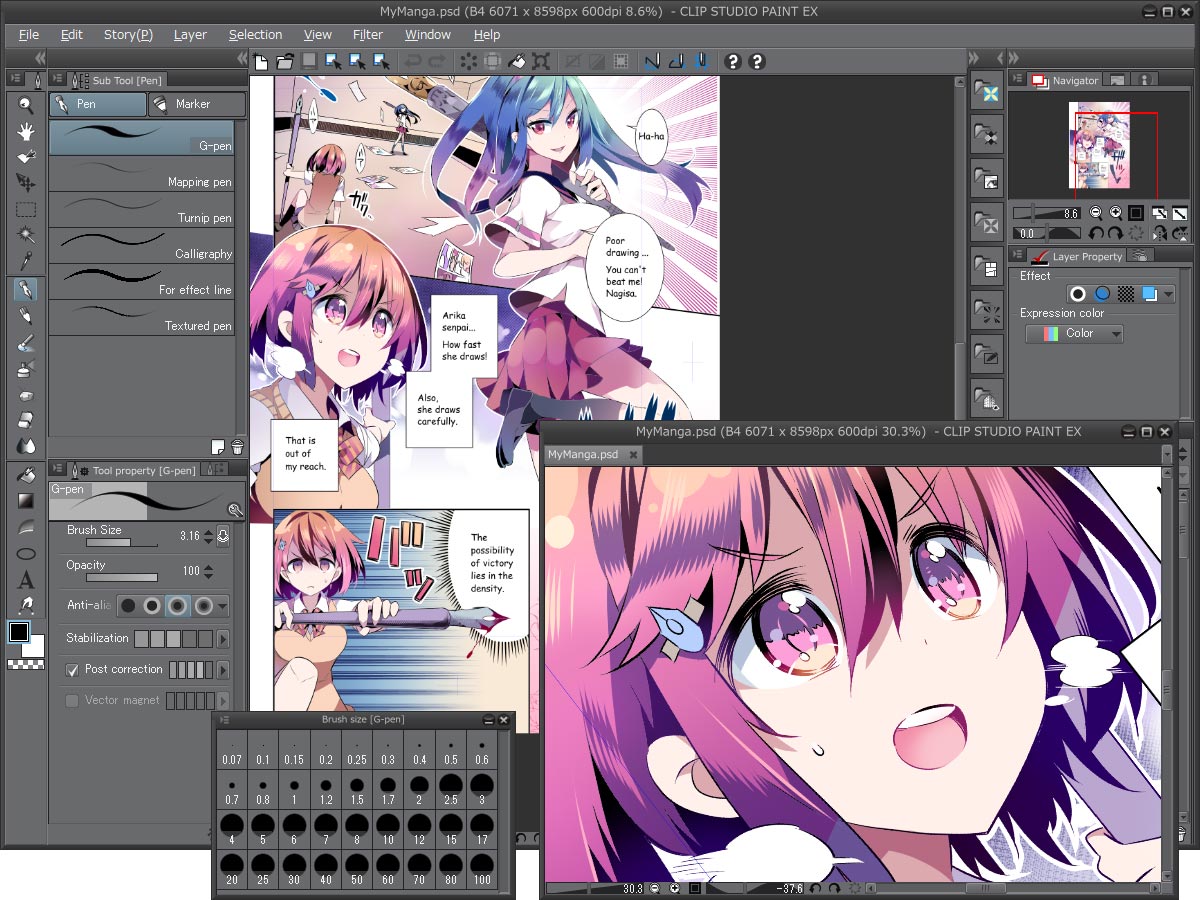Open the Filter menu
The image size is (1200, 900).
368,34
